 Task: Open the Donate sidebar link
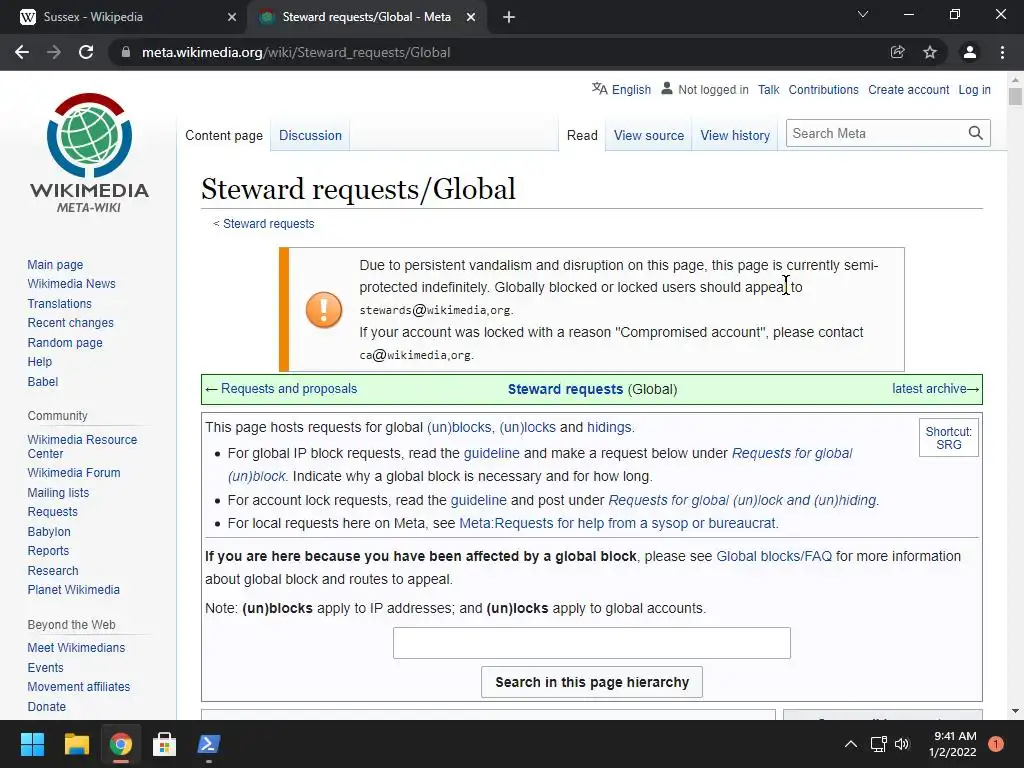[x=46, y=707]
